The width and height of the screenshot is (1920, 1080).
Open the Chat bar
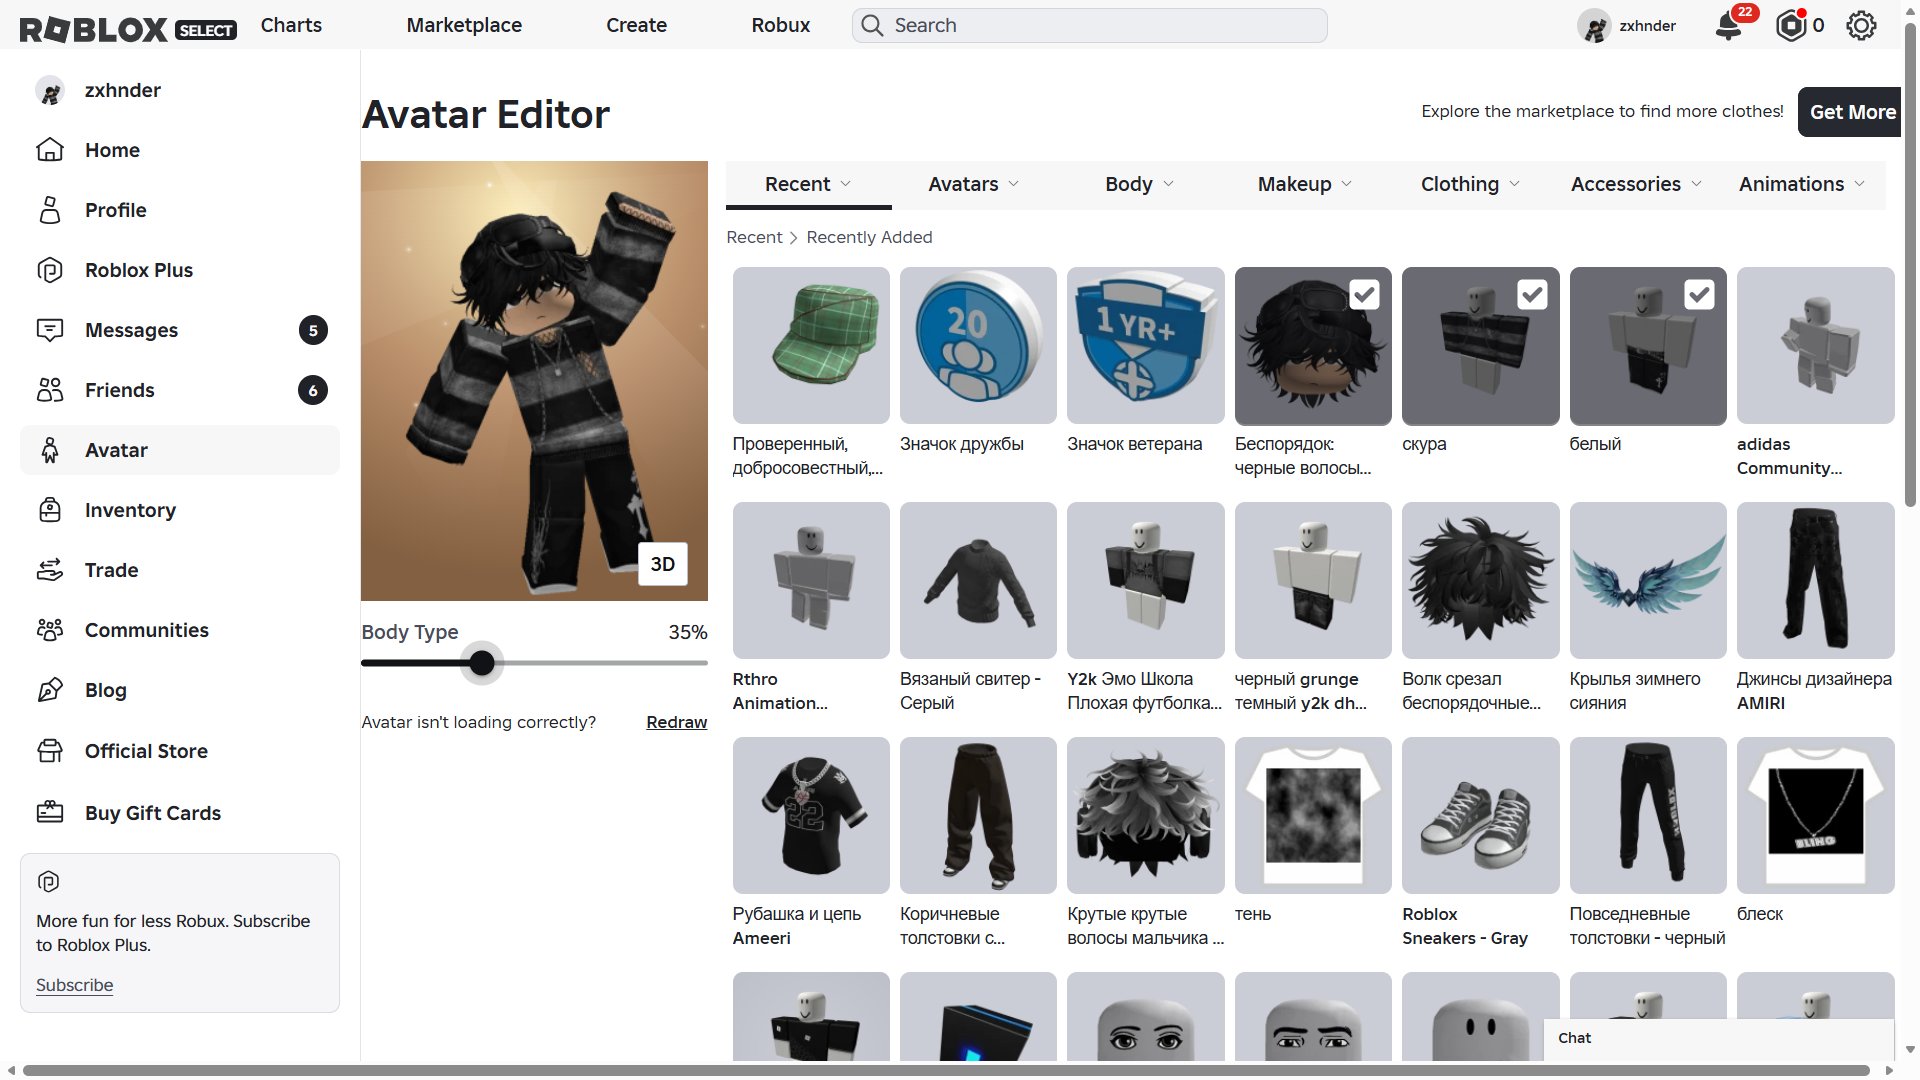[1718, 1038]
